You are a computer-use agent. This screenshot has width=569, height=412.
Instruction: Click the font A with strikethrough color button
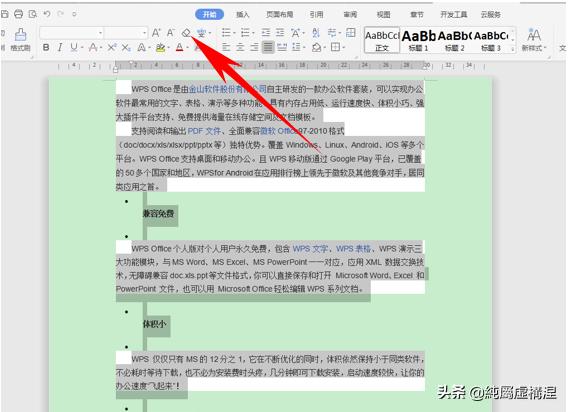pyautogui.click(x=93, y=47)
